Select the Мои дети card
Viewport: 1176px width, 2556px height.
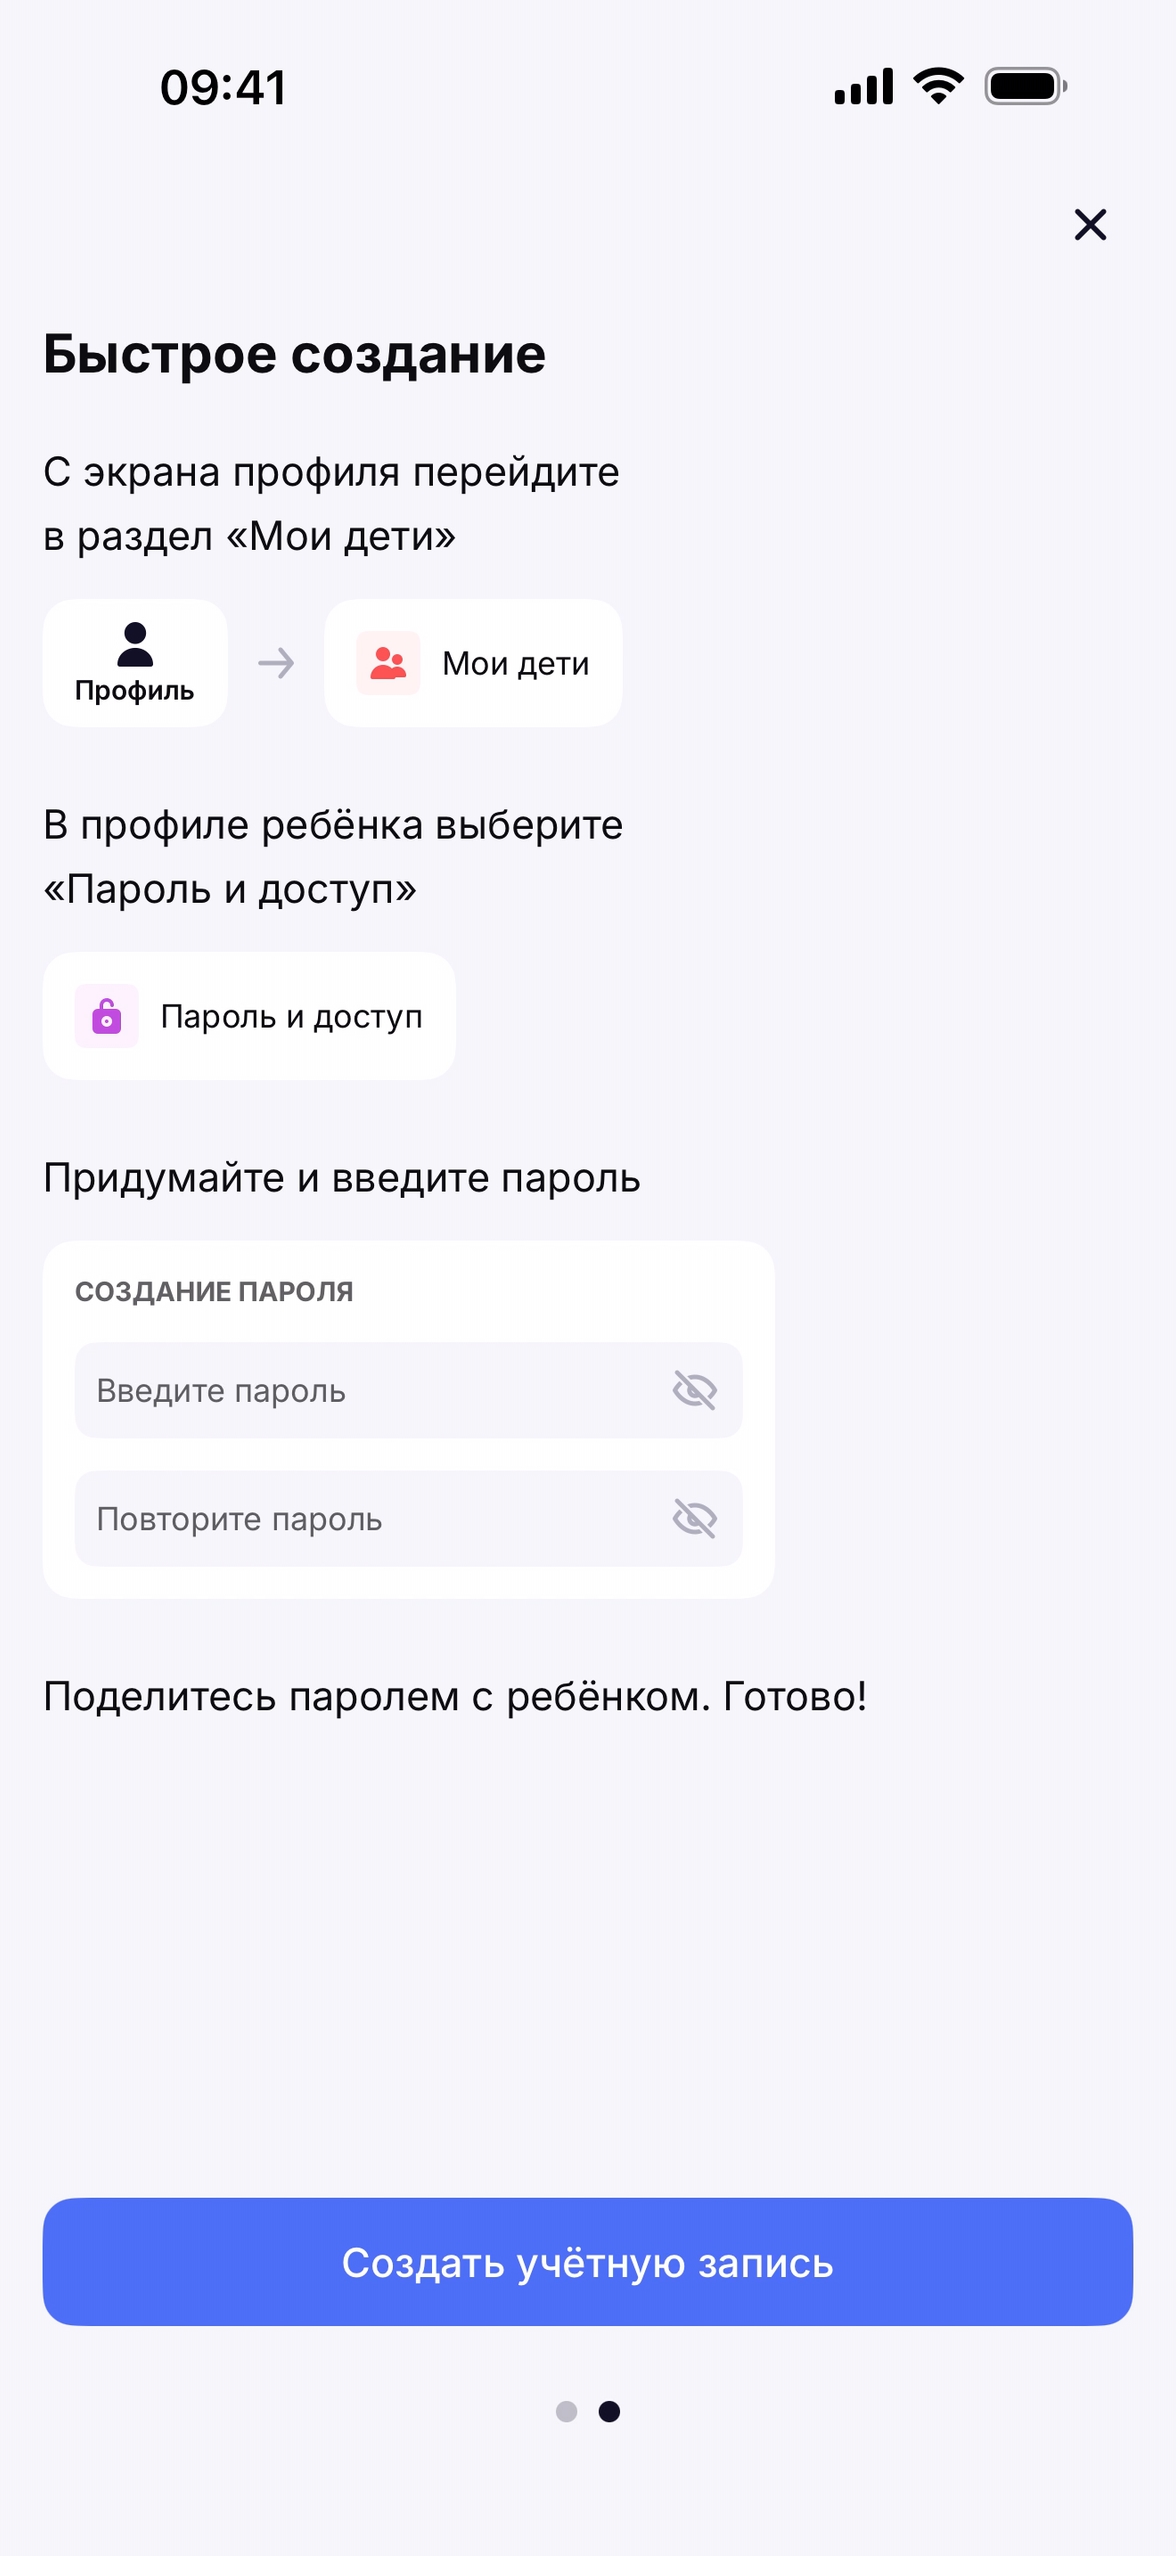pyautogui.click(x=473, y=663)
